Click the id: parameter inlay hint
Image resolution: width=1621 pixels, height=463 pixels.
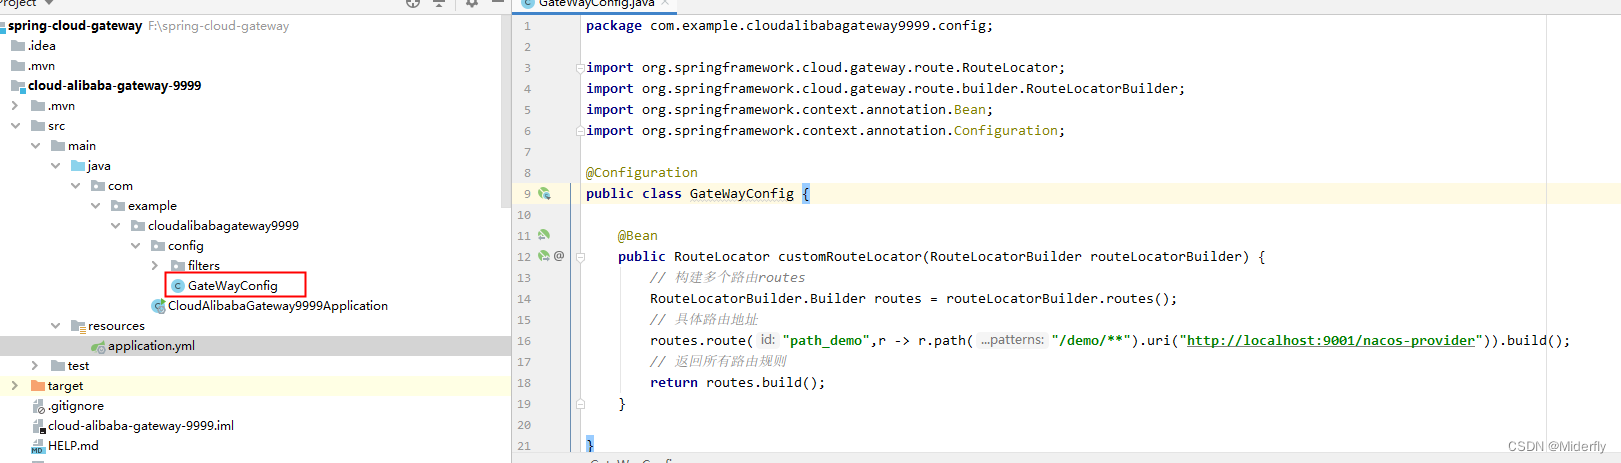click(767, 340)
